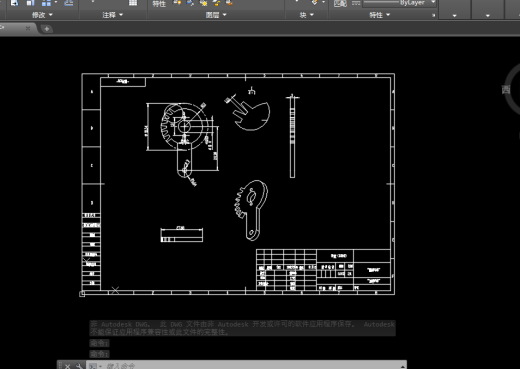
Task: Expand the 块 panel dropdown
Action: 307,15
